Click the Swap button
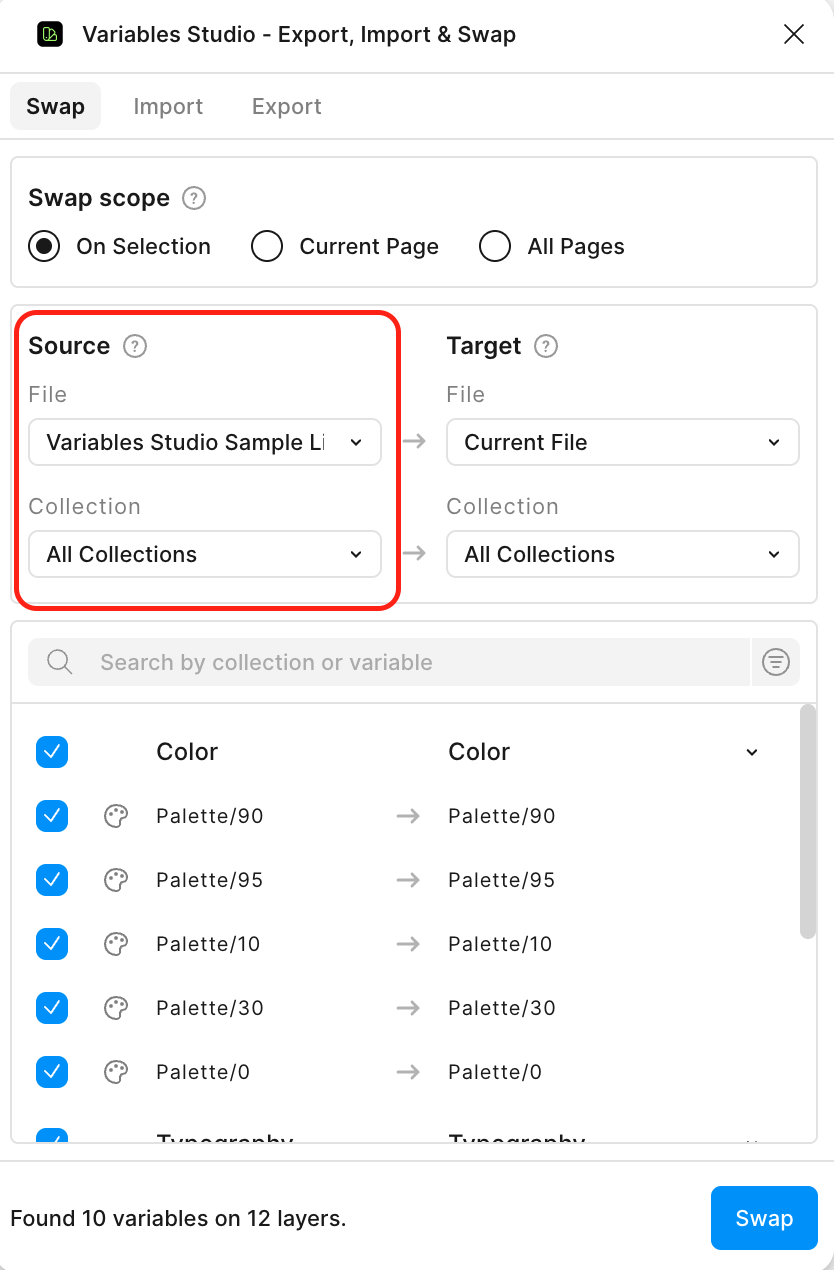This screenshot has height=1270, width=834. tap(764, 1218)
